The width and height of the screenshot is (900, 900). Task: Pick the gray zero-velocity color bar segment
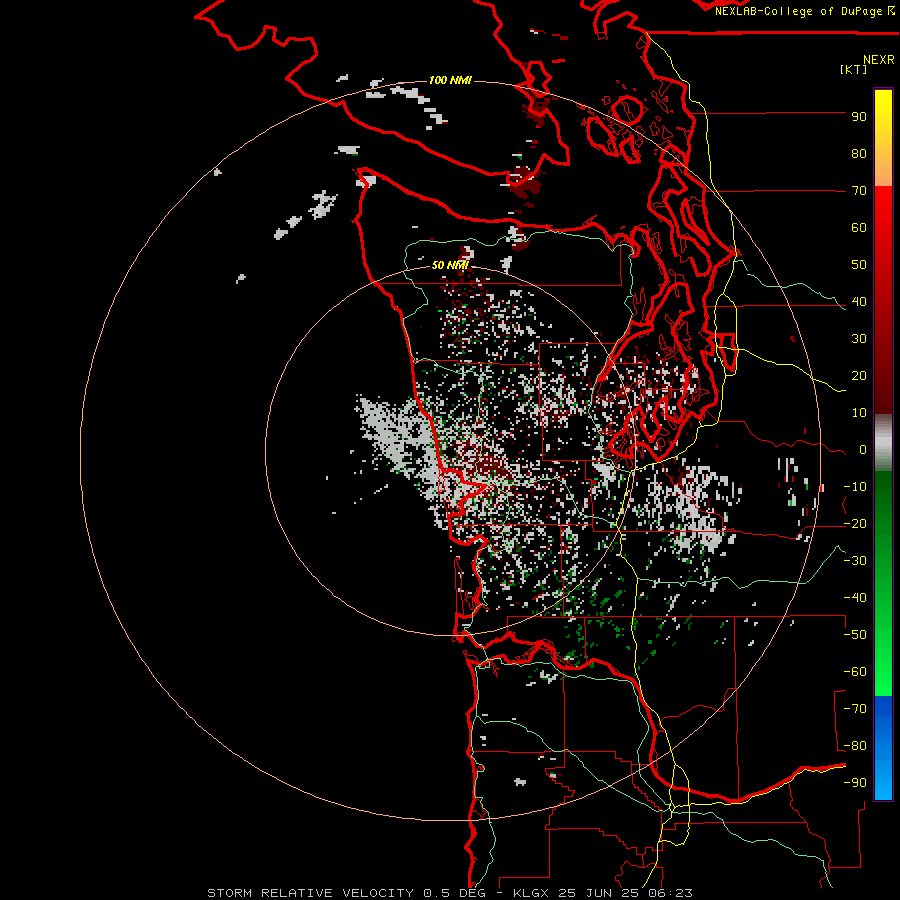[883, 443]
